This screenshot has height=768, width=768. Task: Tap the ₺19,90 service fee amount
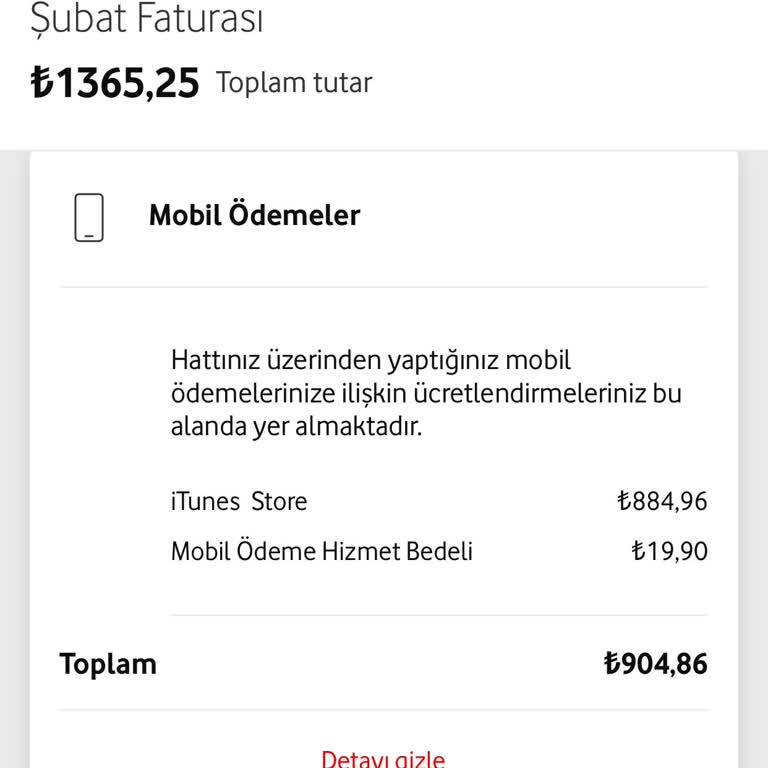coord(669,551)
